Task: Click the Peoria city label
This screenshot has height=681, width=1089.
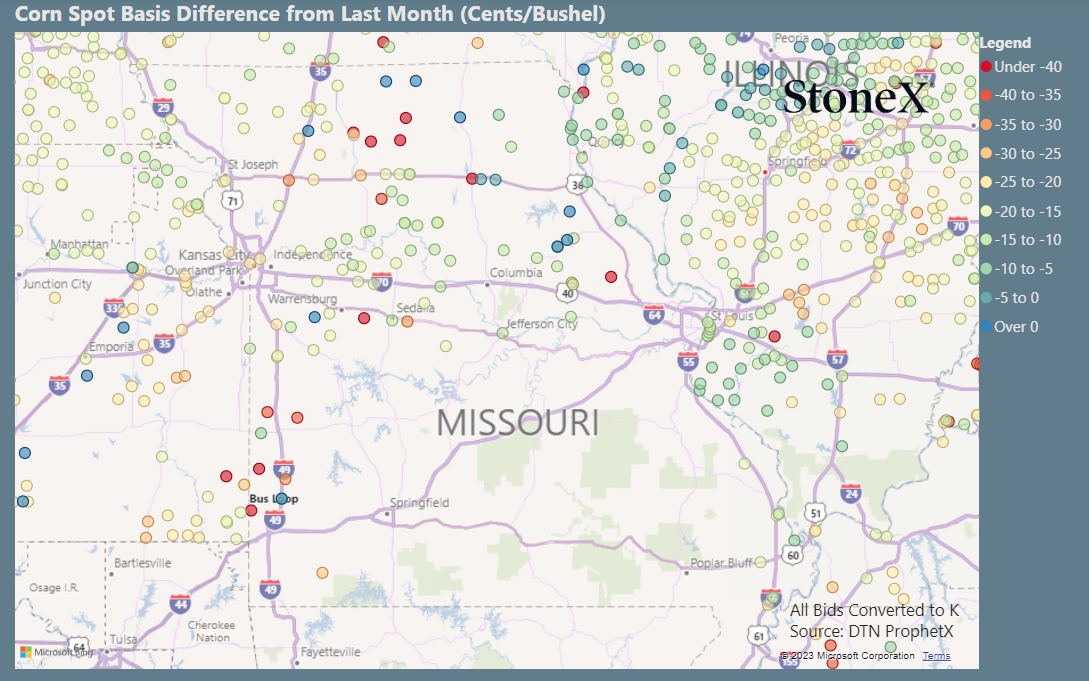Action: (x=792, y=38)
